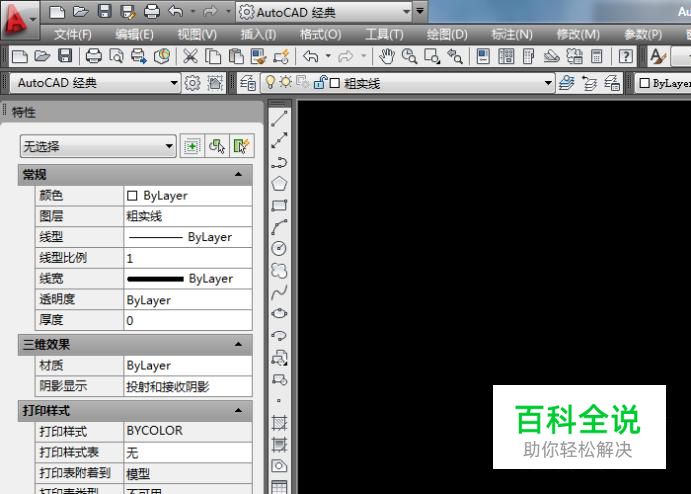The image size is (691, 494).
Task: Click the Quick Select button in properties
Action: coord(241,146)
